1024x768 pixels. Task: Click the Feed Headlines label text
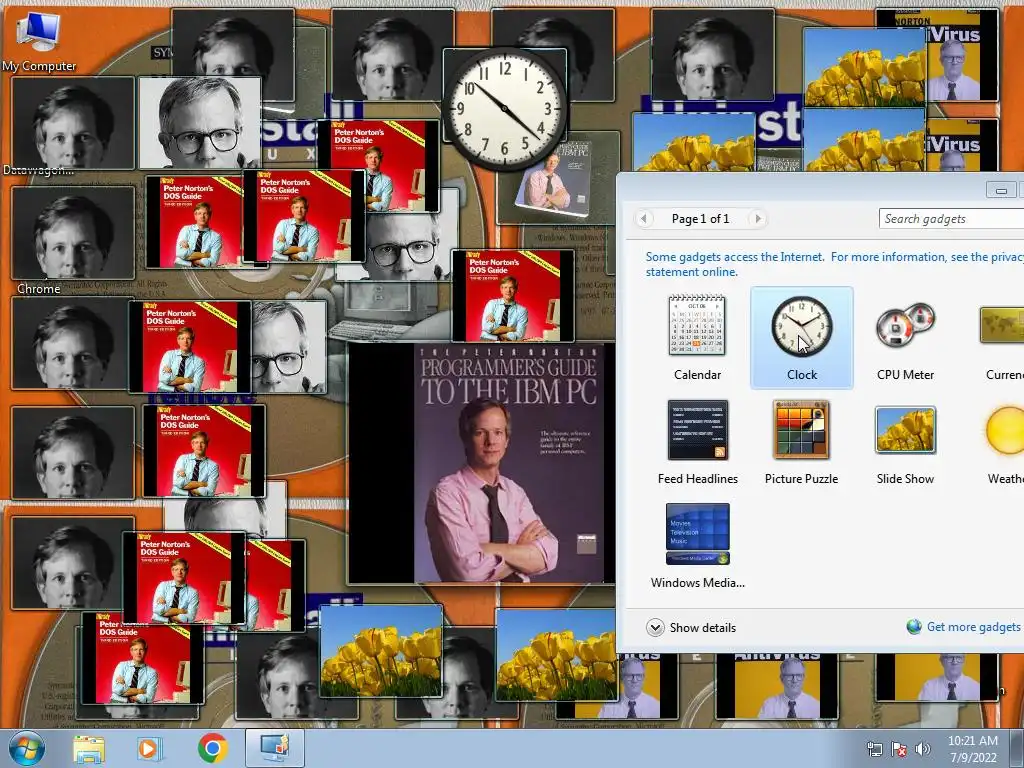pyautogui.click(x=697, y=479)
